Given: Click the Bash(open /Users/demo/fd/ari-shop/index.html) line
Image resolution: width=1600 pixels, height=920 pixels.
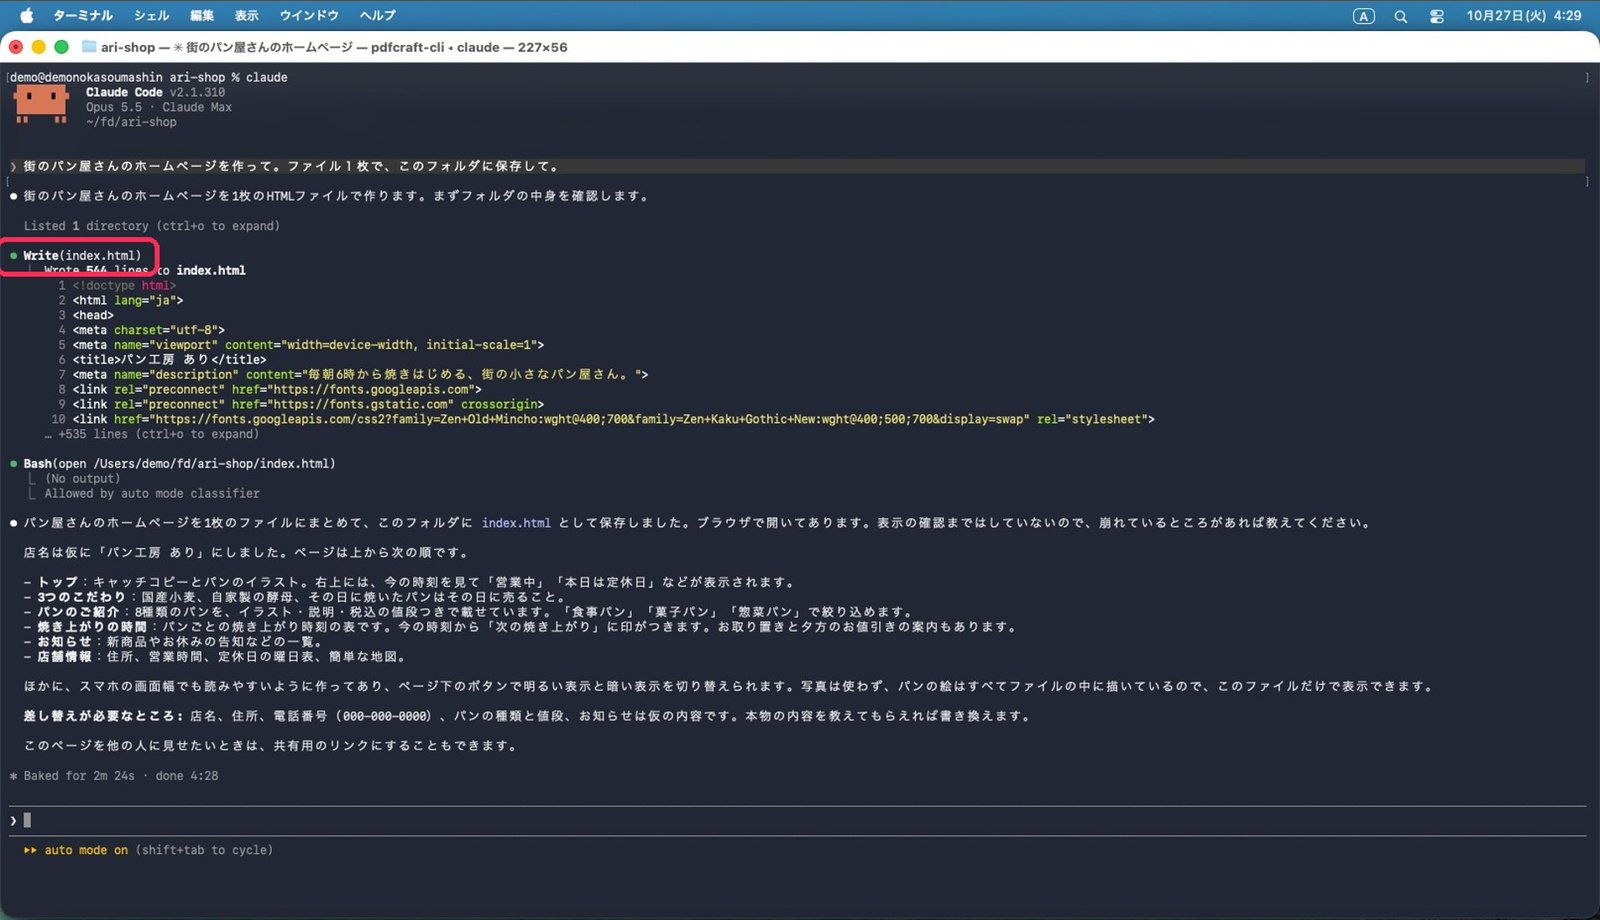Looking at the screenshot, I should tap(179, 463).
